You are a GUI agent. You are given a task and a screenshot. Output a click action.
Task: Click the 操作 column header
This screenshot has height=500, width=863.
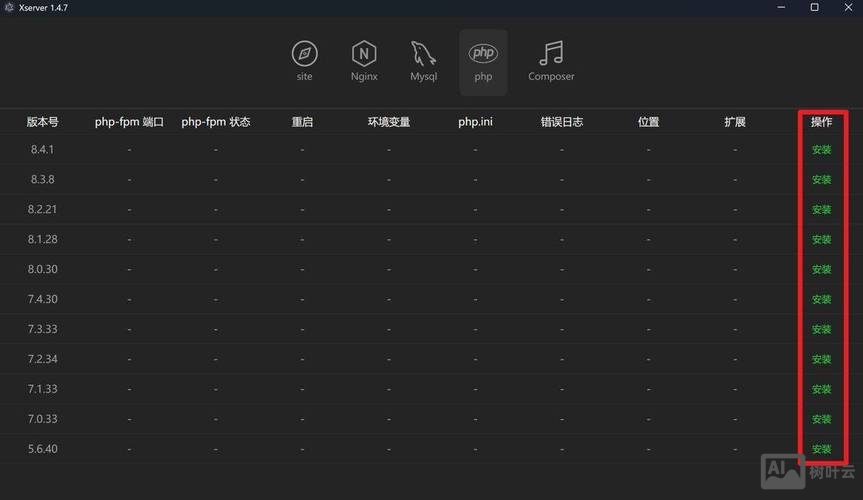tap(821, 122)
